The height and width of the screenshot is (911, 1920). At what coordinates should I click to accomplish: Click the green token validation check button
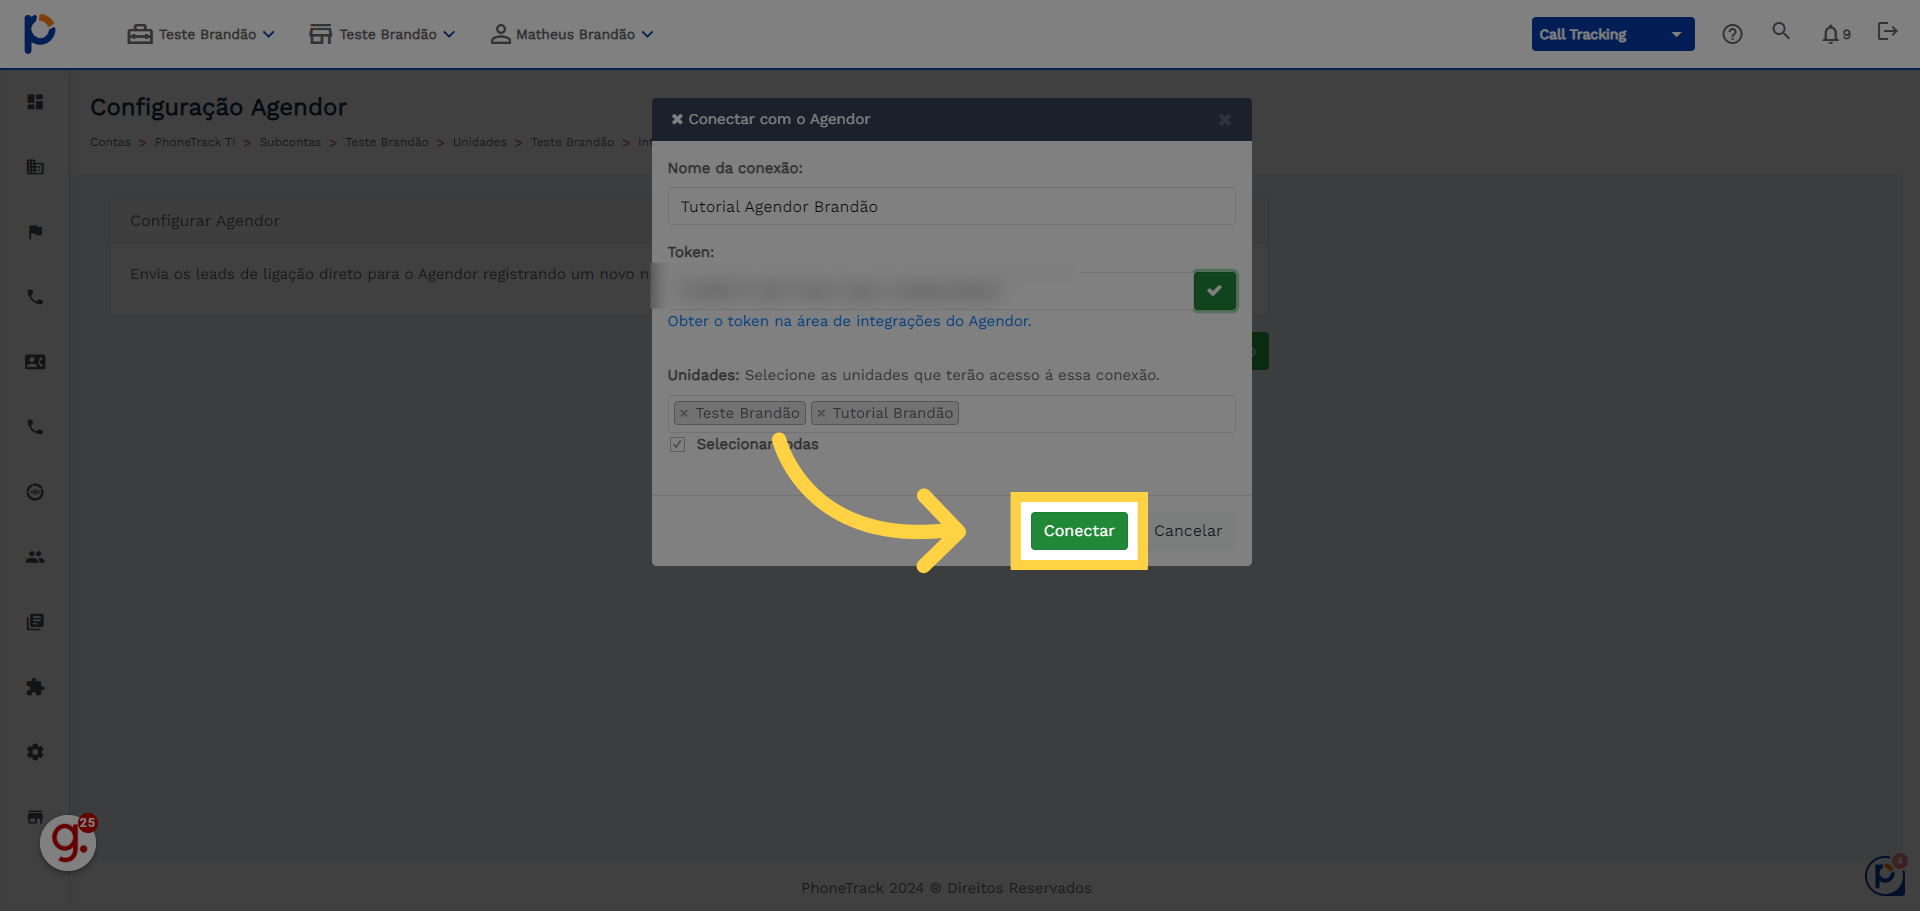(1214, 291)
